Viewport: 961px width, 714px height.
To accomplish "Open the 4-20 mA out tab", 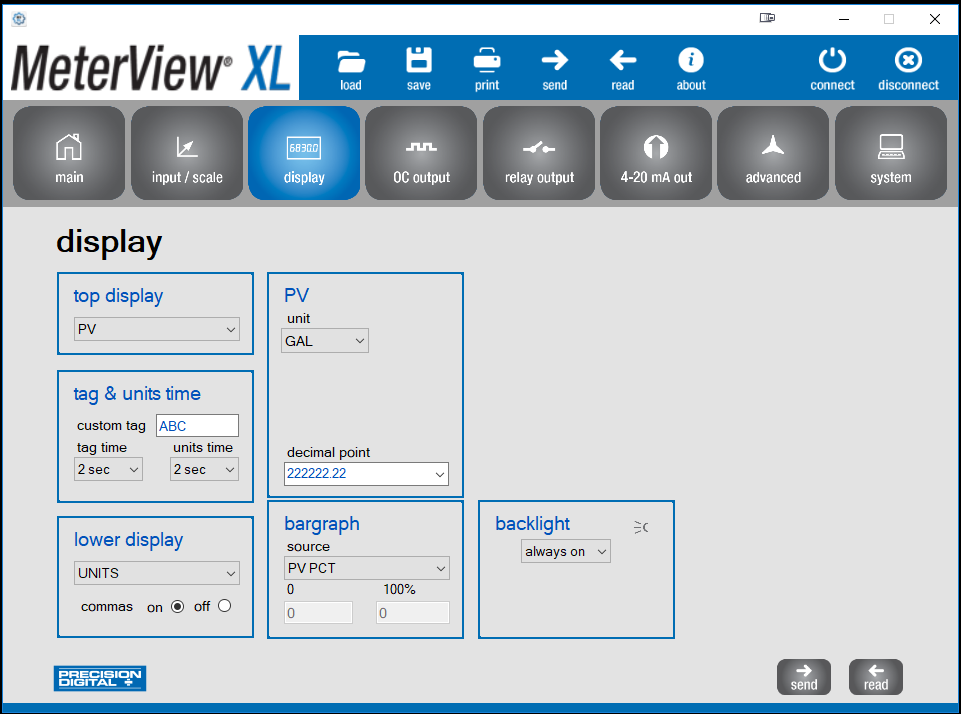I will click(656, 153).
